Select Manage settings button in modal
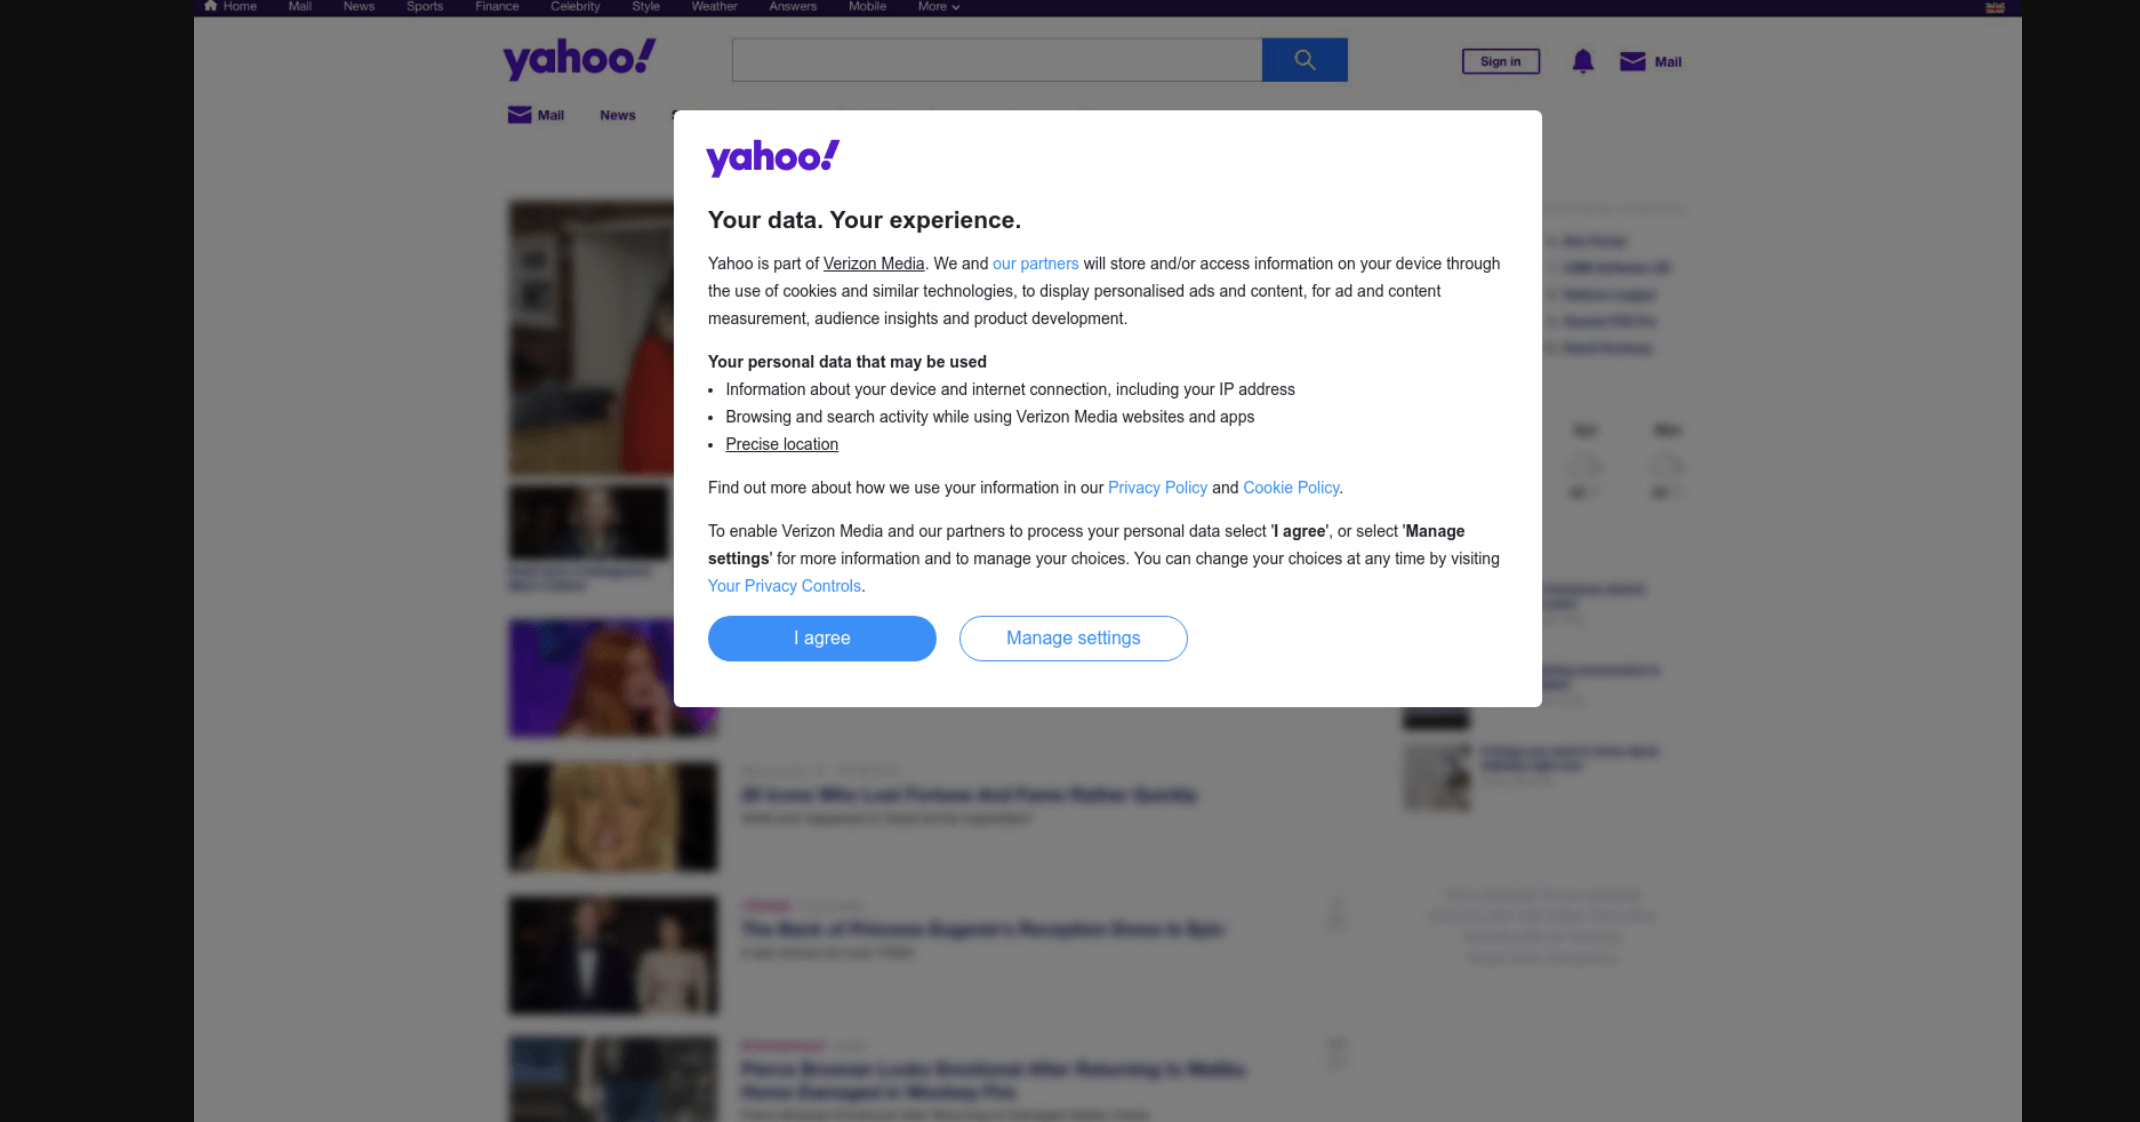 point(1071,637)
